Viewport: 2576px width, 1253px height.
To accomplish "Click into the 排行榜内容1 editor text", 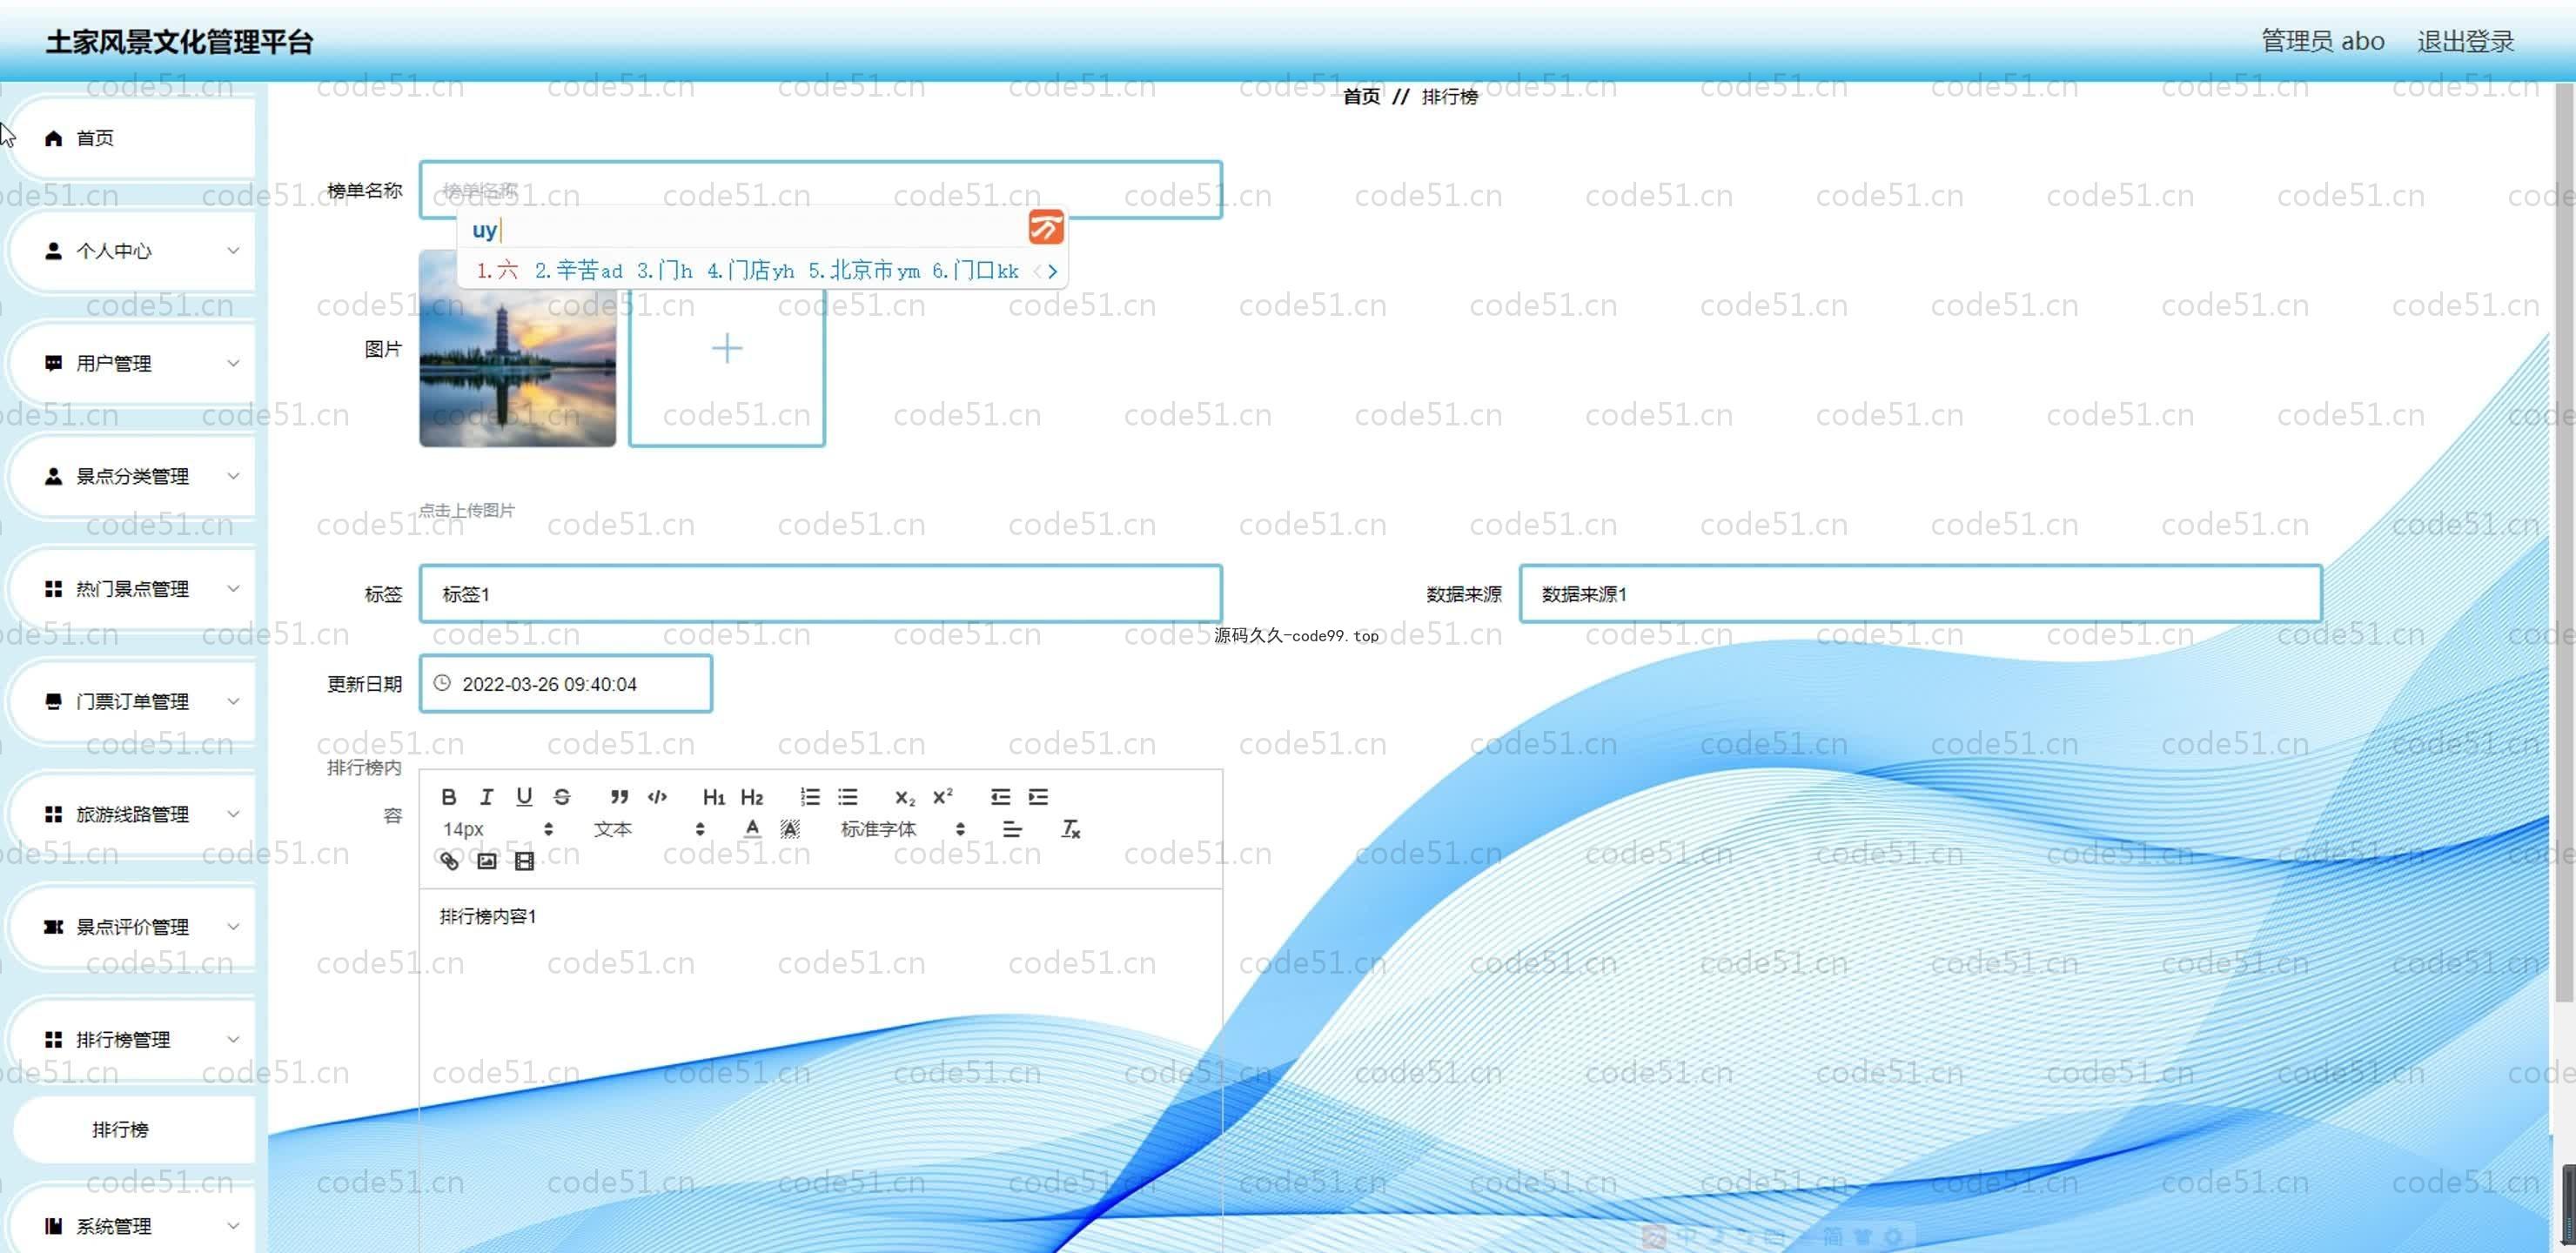I will point(488,916).
